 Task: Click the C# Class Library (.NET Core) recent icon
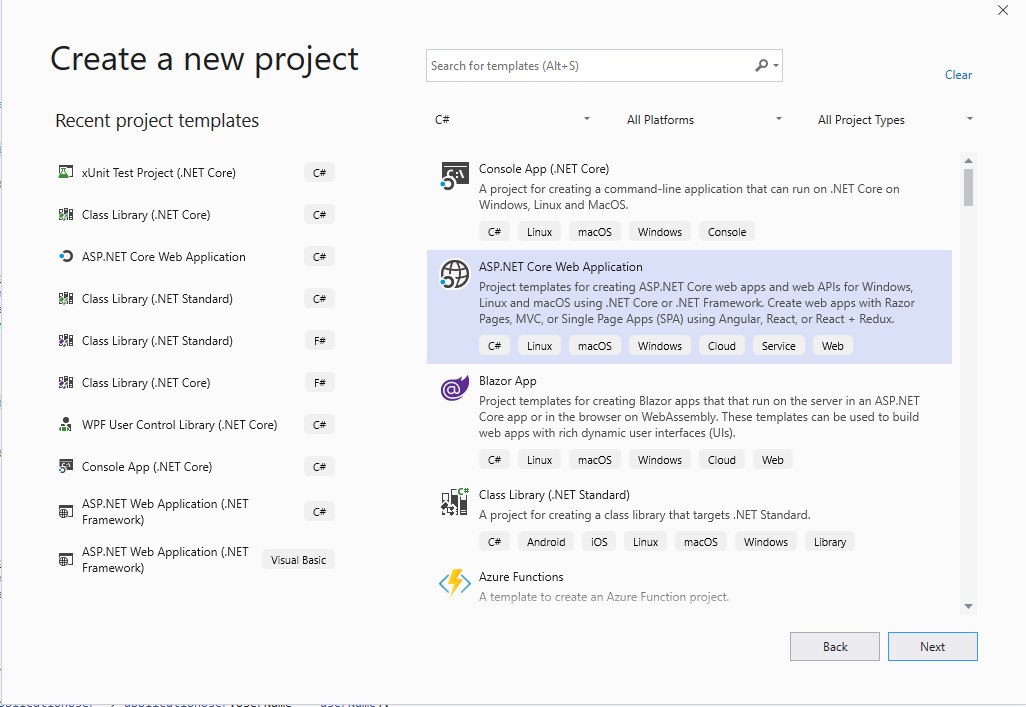click(65, 214)
